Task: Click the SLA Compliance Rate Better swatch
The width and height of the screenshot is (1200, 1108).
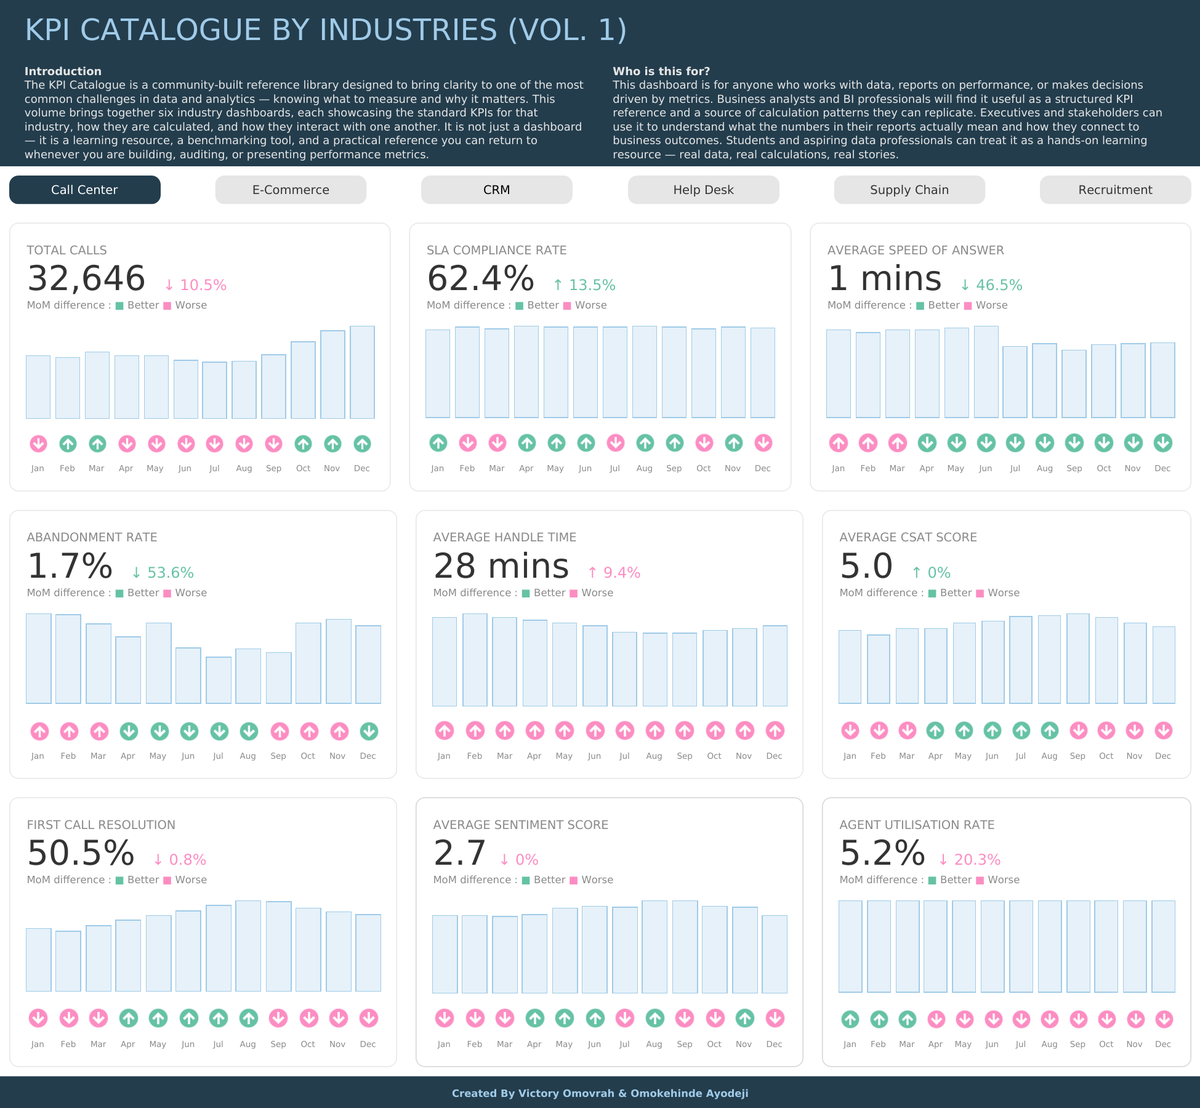Action: point(520,306)
